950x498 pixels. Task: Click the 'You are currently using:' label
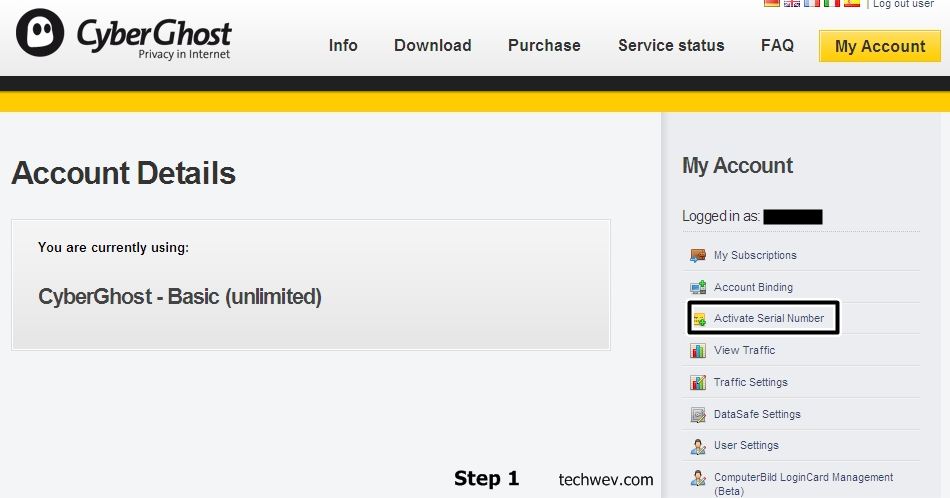click(113, 247)
